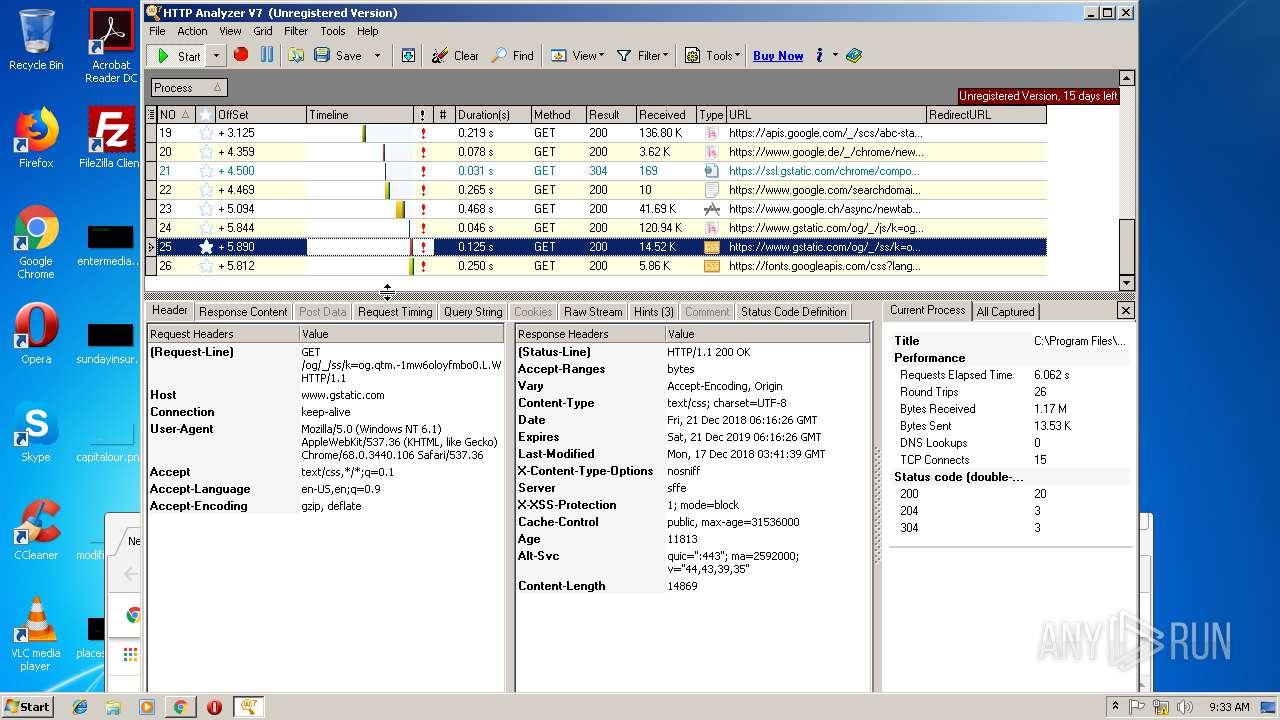Viewport: 1280px width, 720px height.
Task: Open the dropdown arrow beside the info icon
Action: coord(835,56)
